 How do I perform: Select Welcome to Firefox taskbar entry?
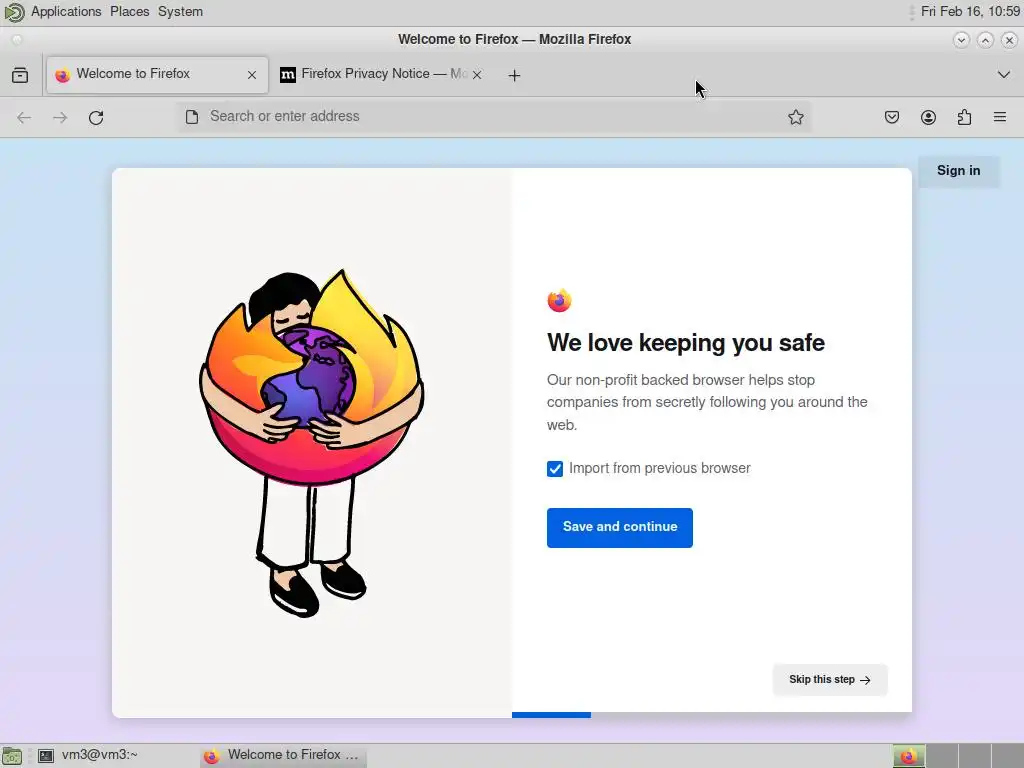(x=283, y=756)
